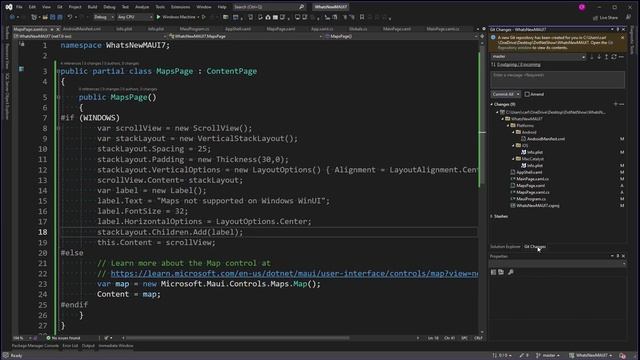
Task: Click the master branch in status bar
Action: [548, 356]
